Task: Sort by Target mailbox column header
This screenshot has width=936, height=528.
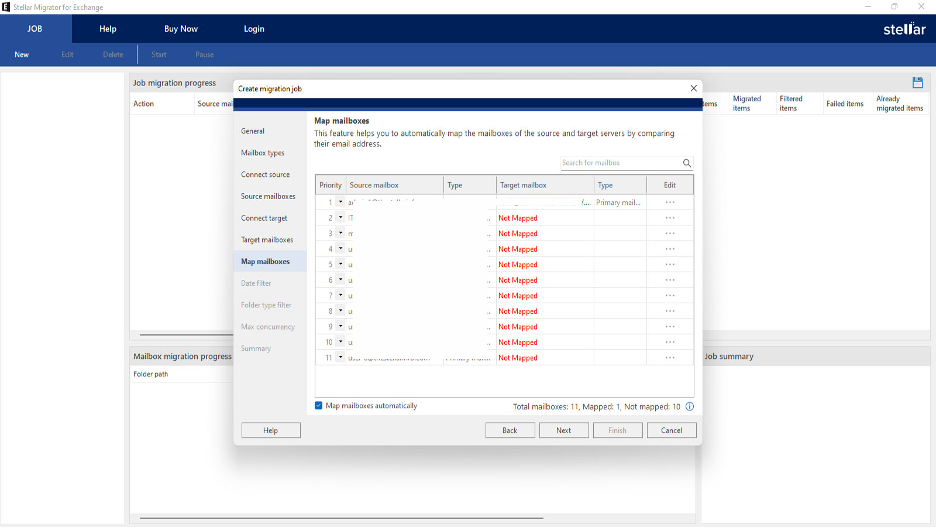Action: [545, 185]
